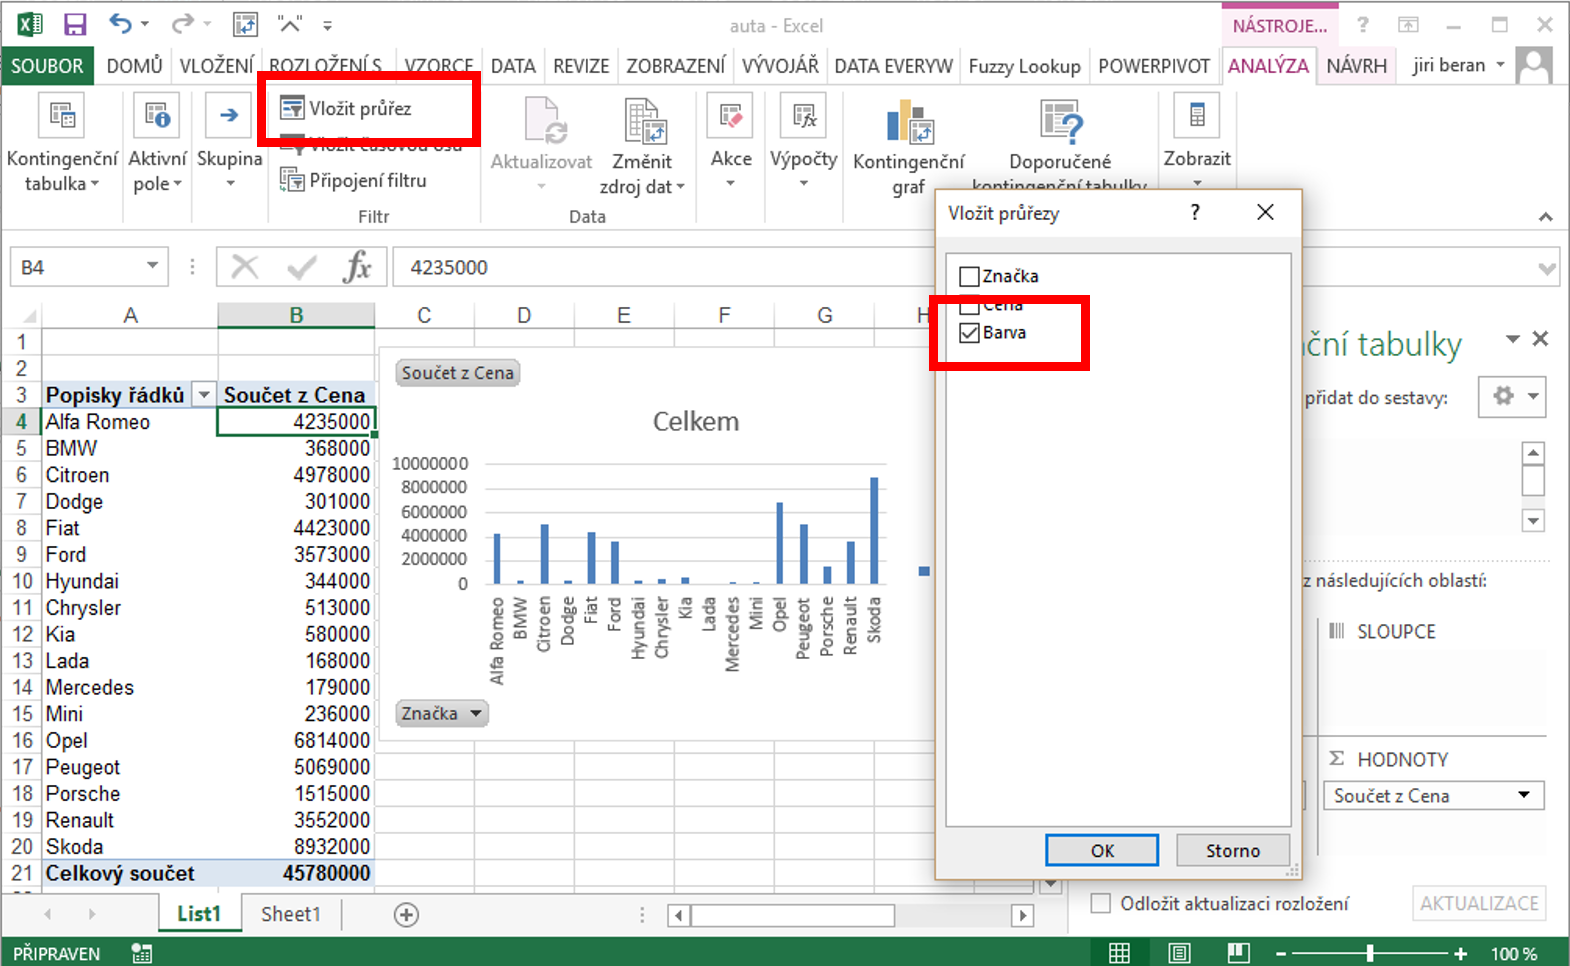Image resolution: width=1570 pixels, height=966 pixels.
Task: Switch to the DATA ribbon tab
Action: [x=513, y=66]
